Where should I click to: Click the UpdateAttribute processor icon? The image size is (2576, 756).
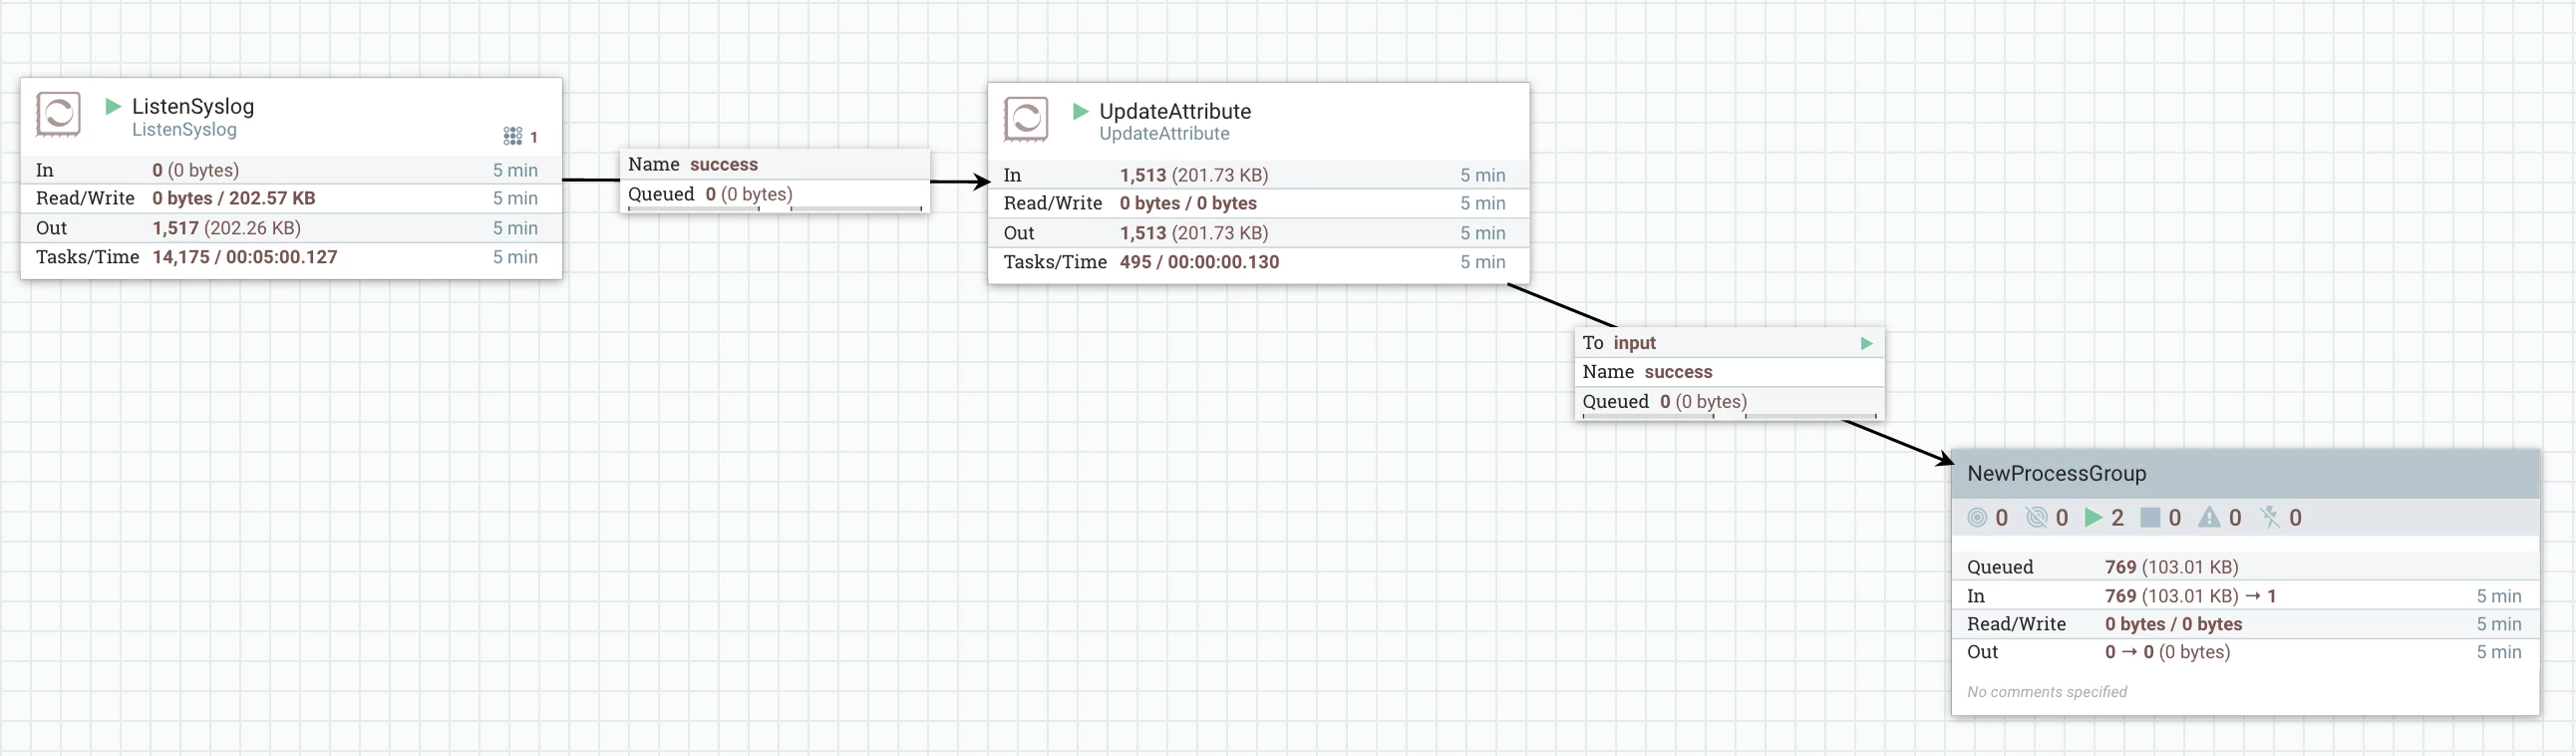1026,119
